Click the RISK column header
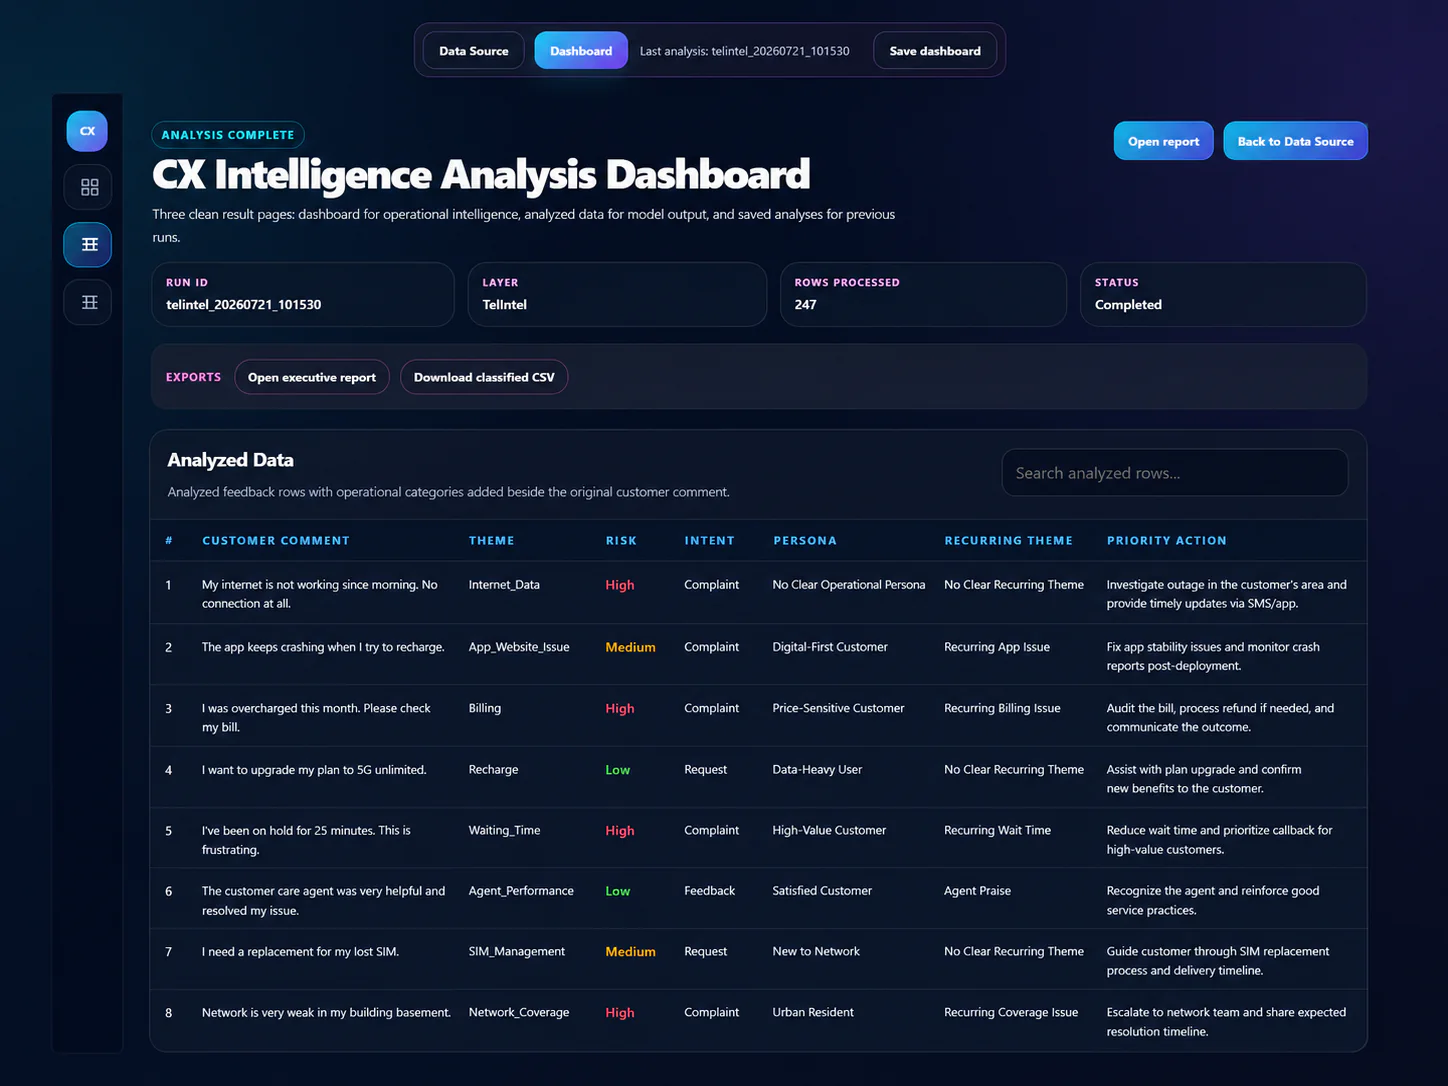The height and width of the screenshot is (1086, 1448). coord(621,540)
